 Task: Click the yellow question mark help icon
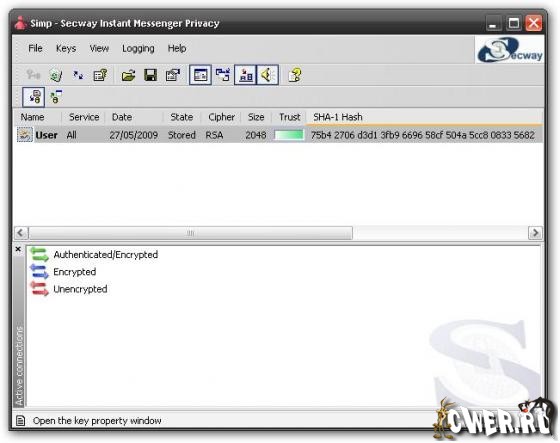[295, 75]
